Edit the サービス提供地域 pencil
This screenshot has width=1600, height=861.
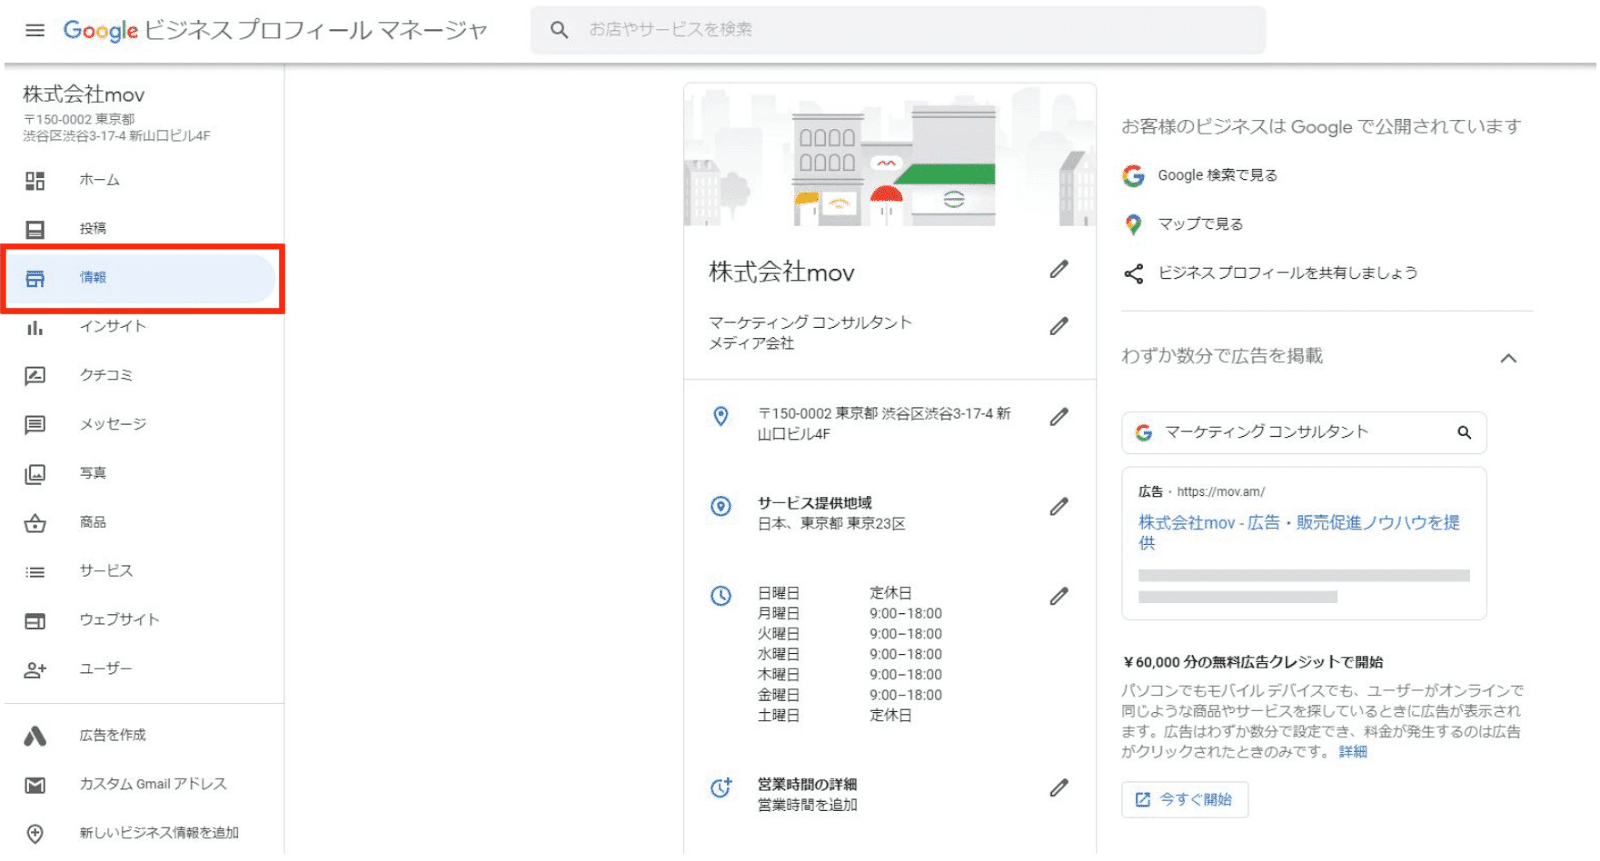pyautogui.click(x=1059, y=507)
